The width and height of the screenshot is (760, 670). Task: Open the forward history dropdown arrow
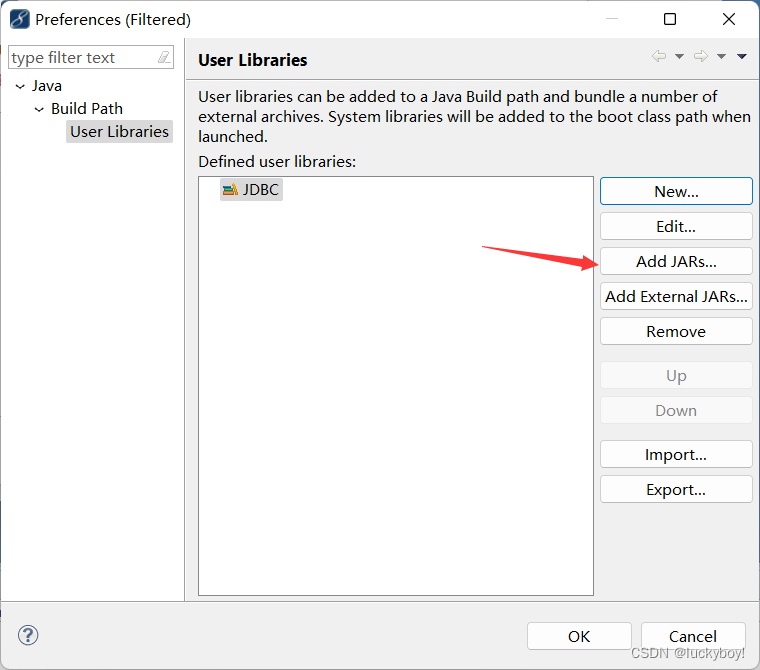click(721, 57)
